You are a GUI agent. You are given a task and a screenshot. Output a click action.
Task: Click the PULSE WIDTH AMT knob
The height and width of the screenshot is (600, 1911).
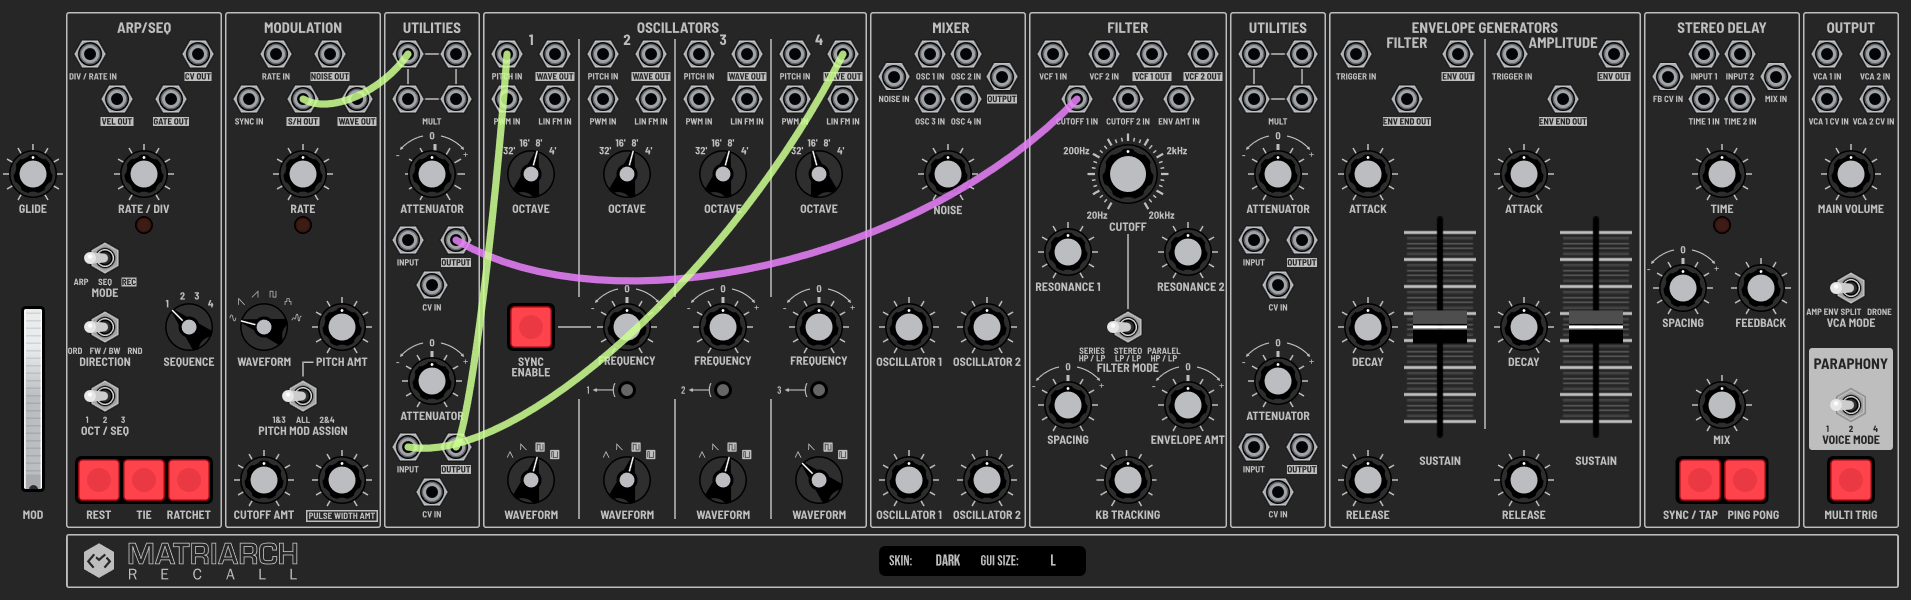pyautogui.click(x=342, y=480)
